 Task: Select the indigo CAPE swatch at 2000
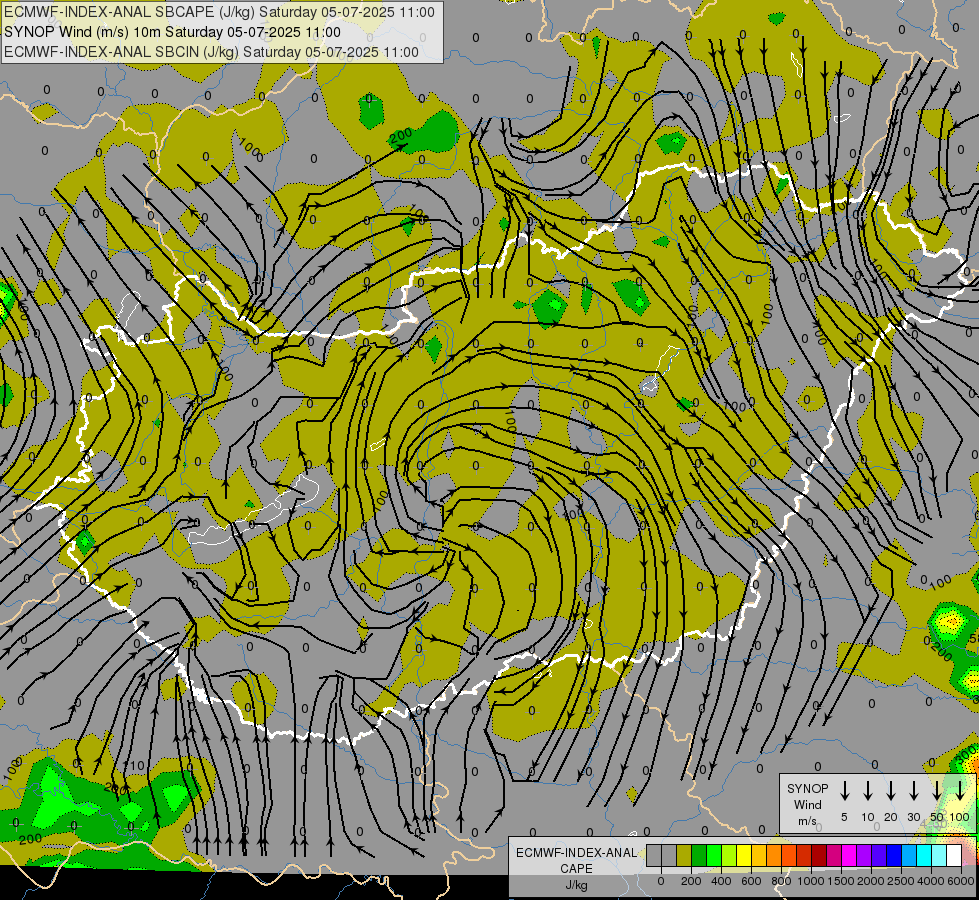coord(879,856)
